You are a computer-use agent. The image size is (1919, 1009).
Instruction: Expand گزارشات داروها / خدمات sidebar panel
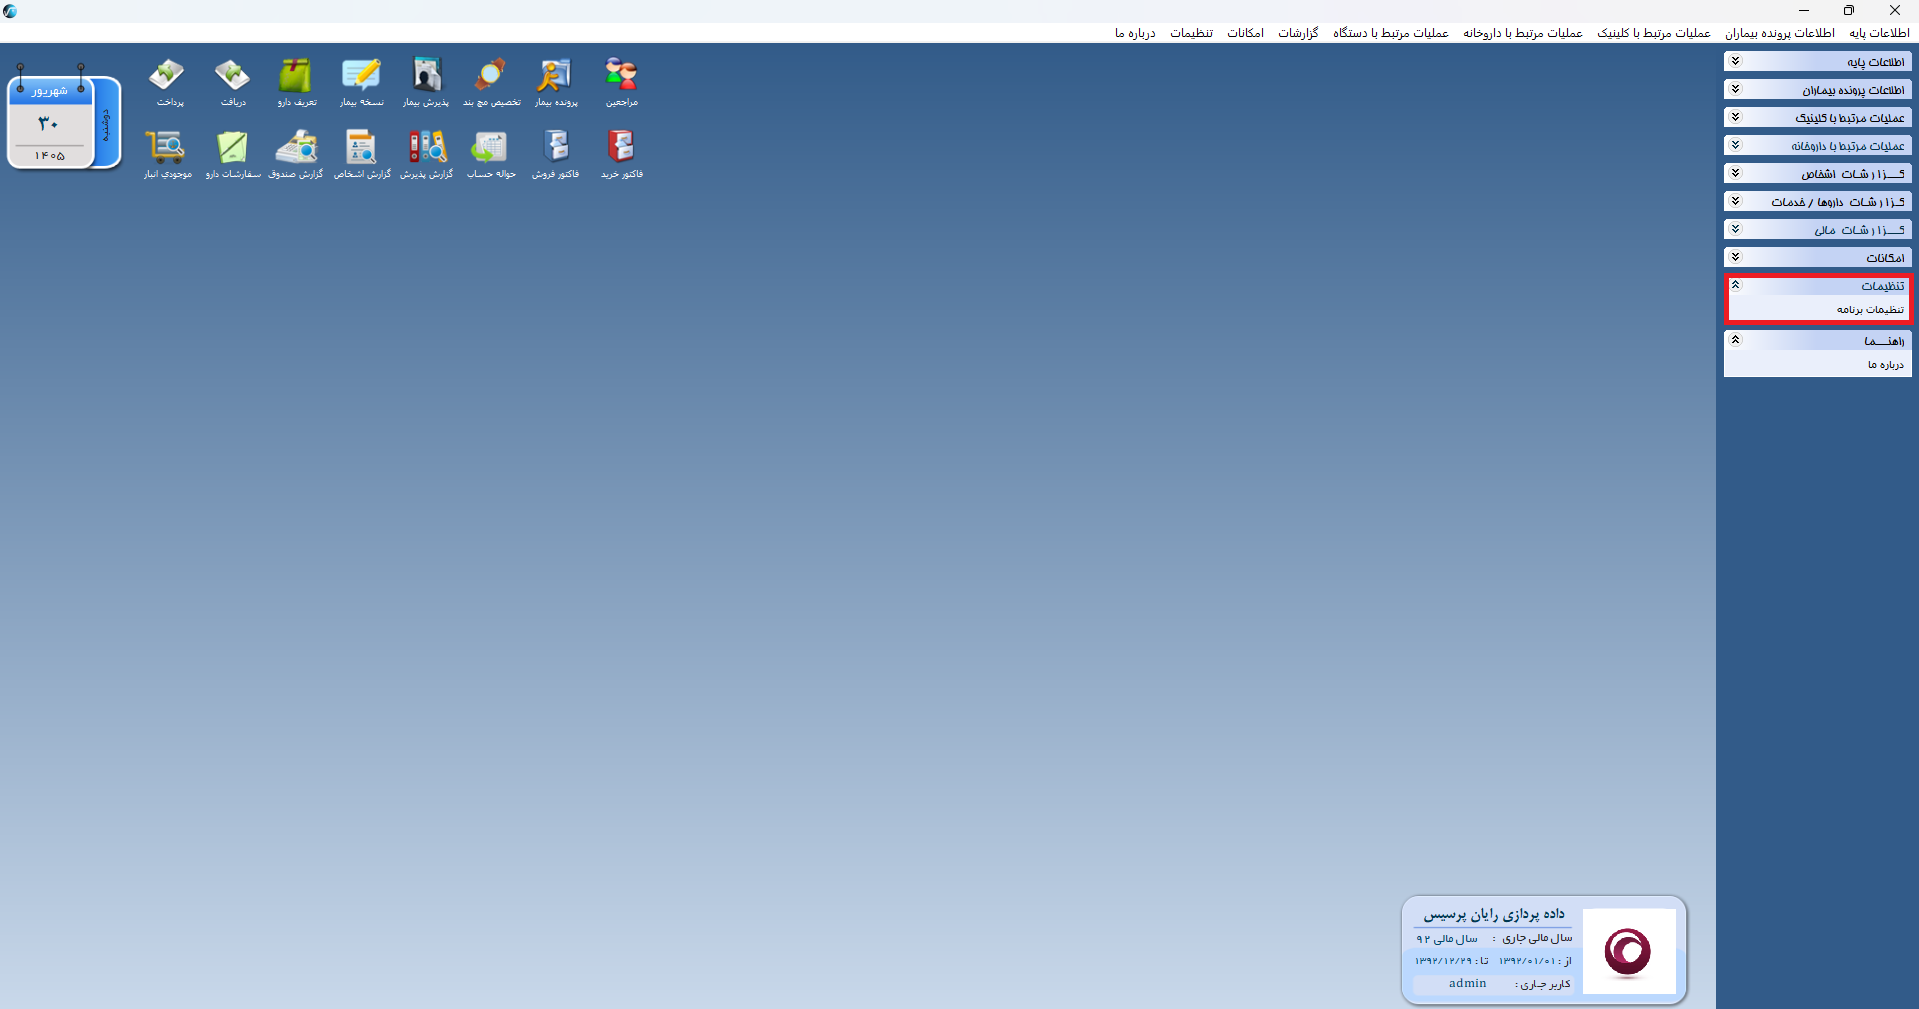(x=1818, y=201)
